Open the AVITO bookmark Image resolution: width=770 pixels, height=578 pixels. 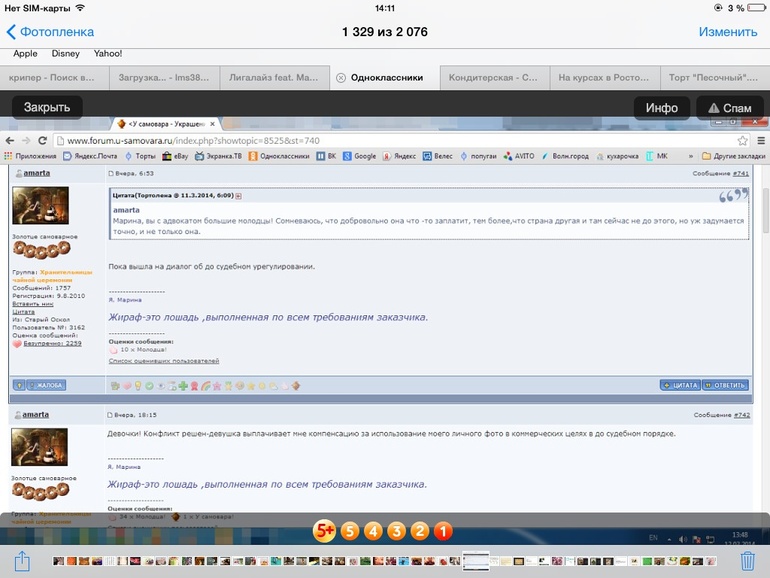point(519,156)
